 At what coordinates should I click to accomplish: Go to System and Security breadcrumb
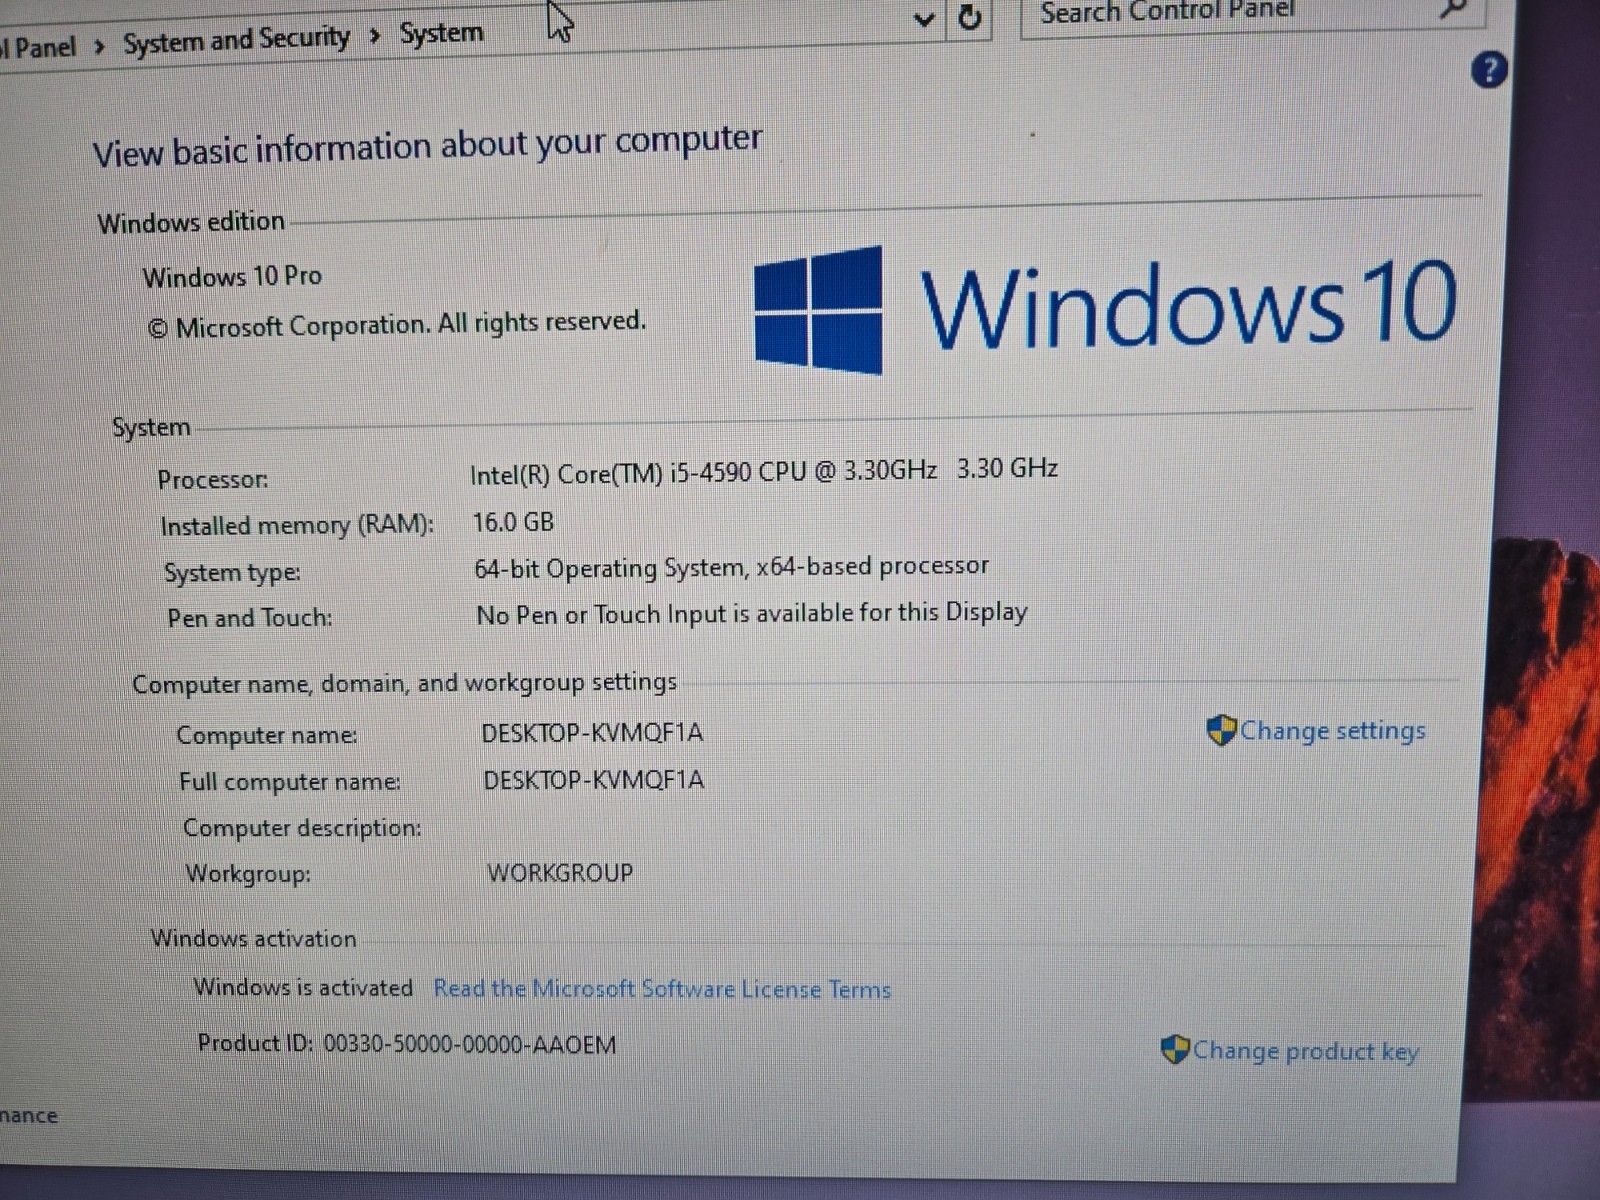coord(236,41)
